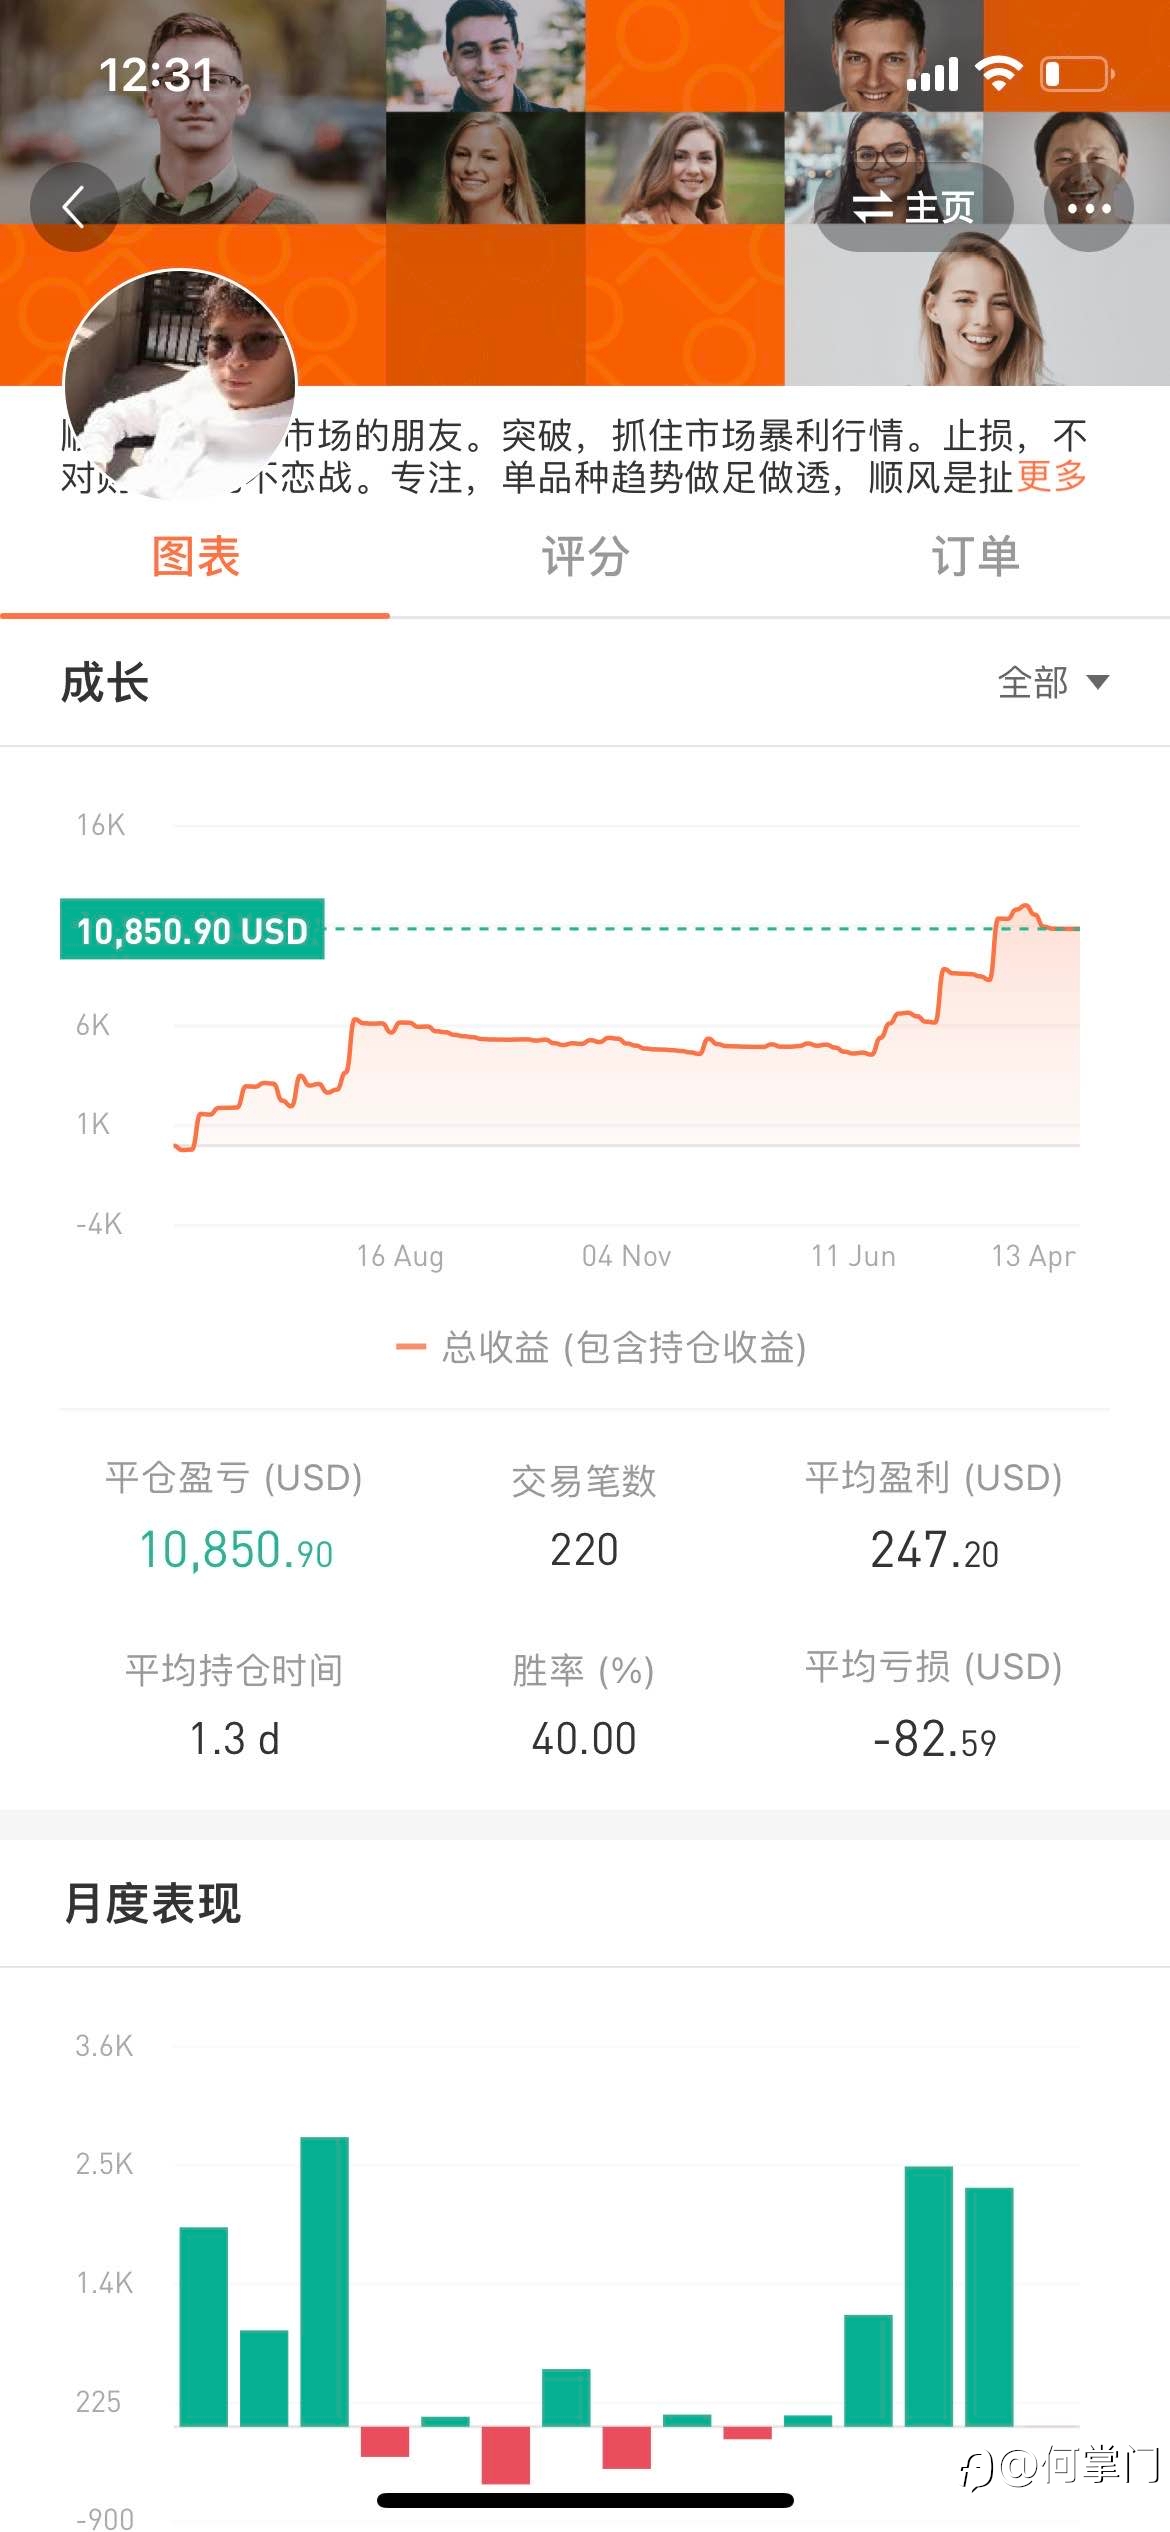This screenshot has width=1170, height=2532.
Task: Tap the cellular signal bars icon
Action: pyautogui.click(x=932, y=74)
